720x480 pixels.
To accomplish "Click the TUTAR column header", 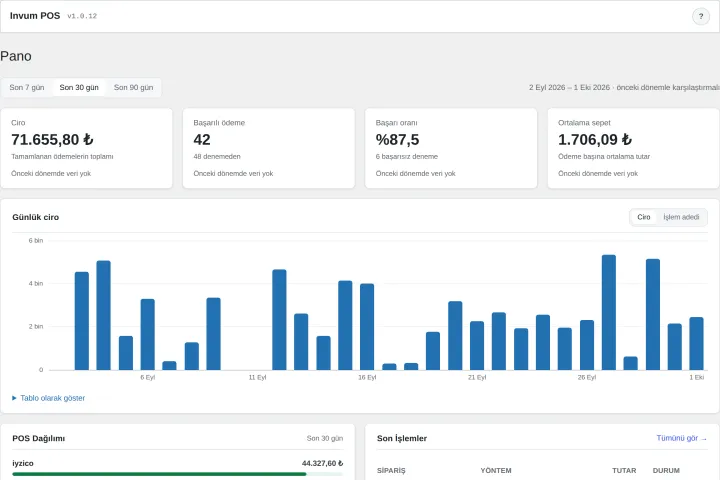I will [624, 471].
